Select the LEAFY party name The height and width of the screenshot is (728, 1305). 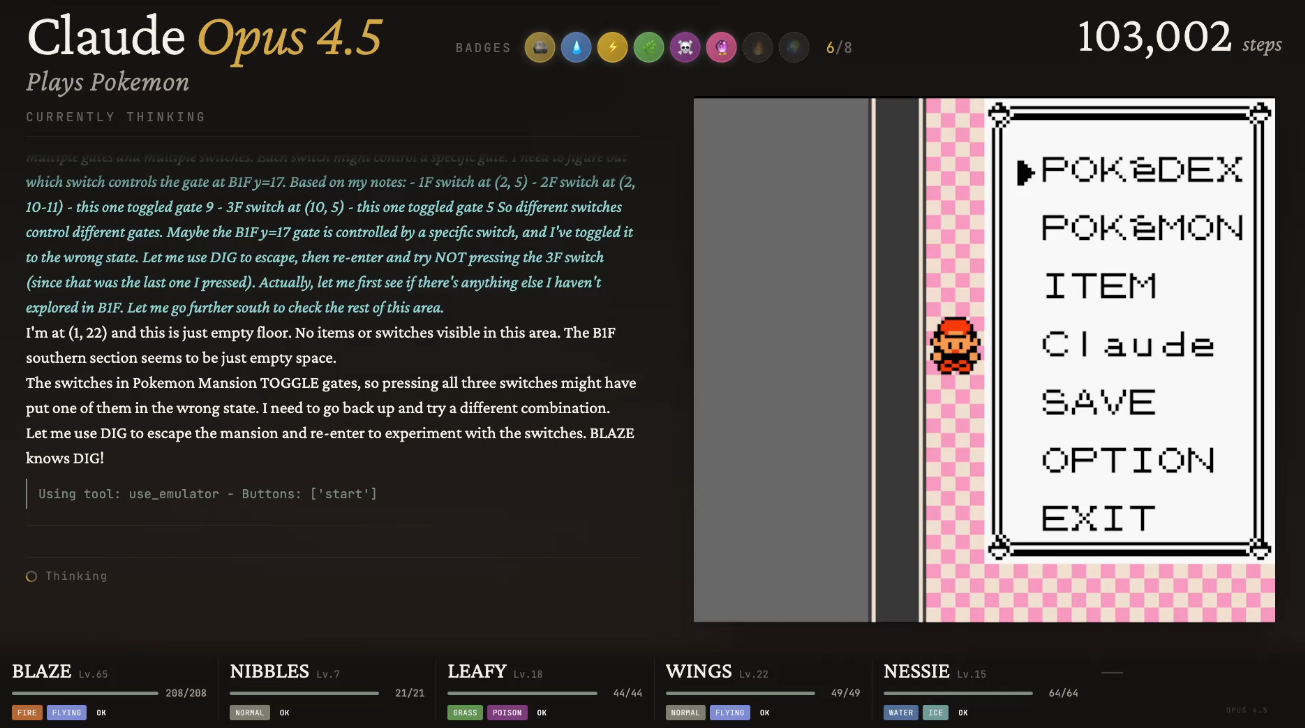click(x=477, y=672)
